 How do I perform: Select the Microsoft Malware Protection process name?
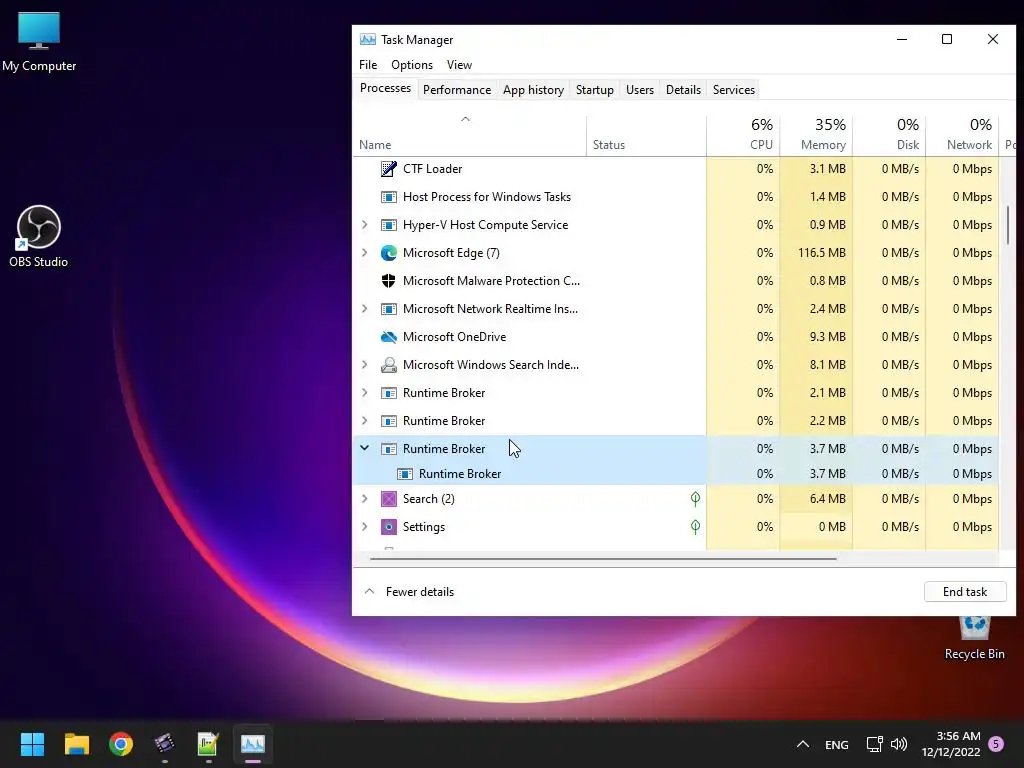(x=491, y=281)
